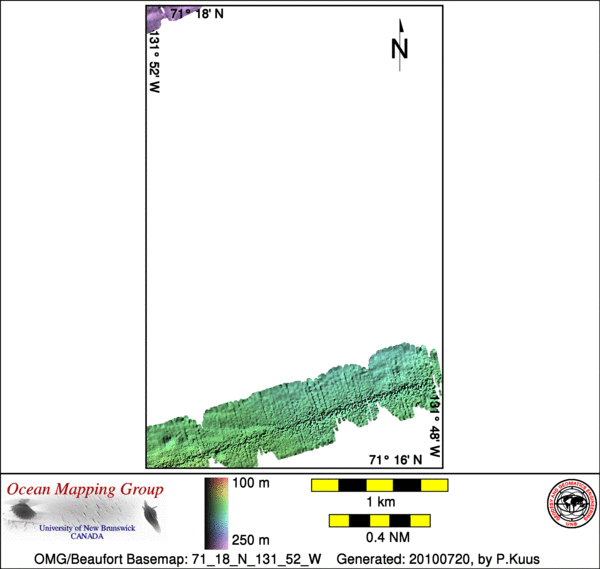Click the depth color scale bar

click(x=214, y=512)
